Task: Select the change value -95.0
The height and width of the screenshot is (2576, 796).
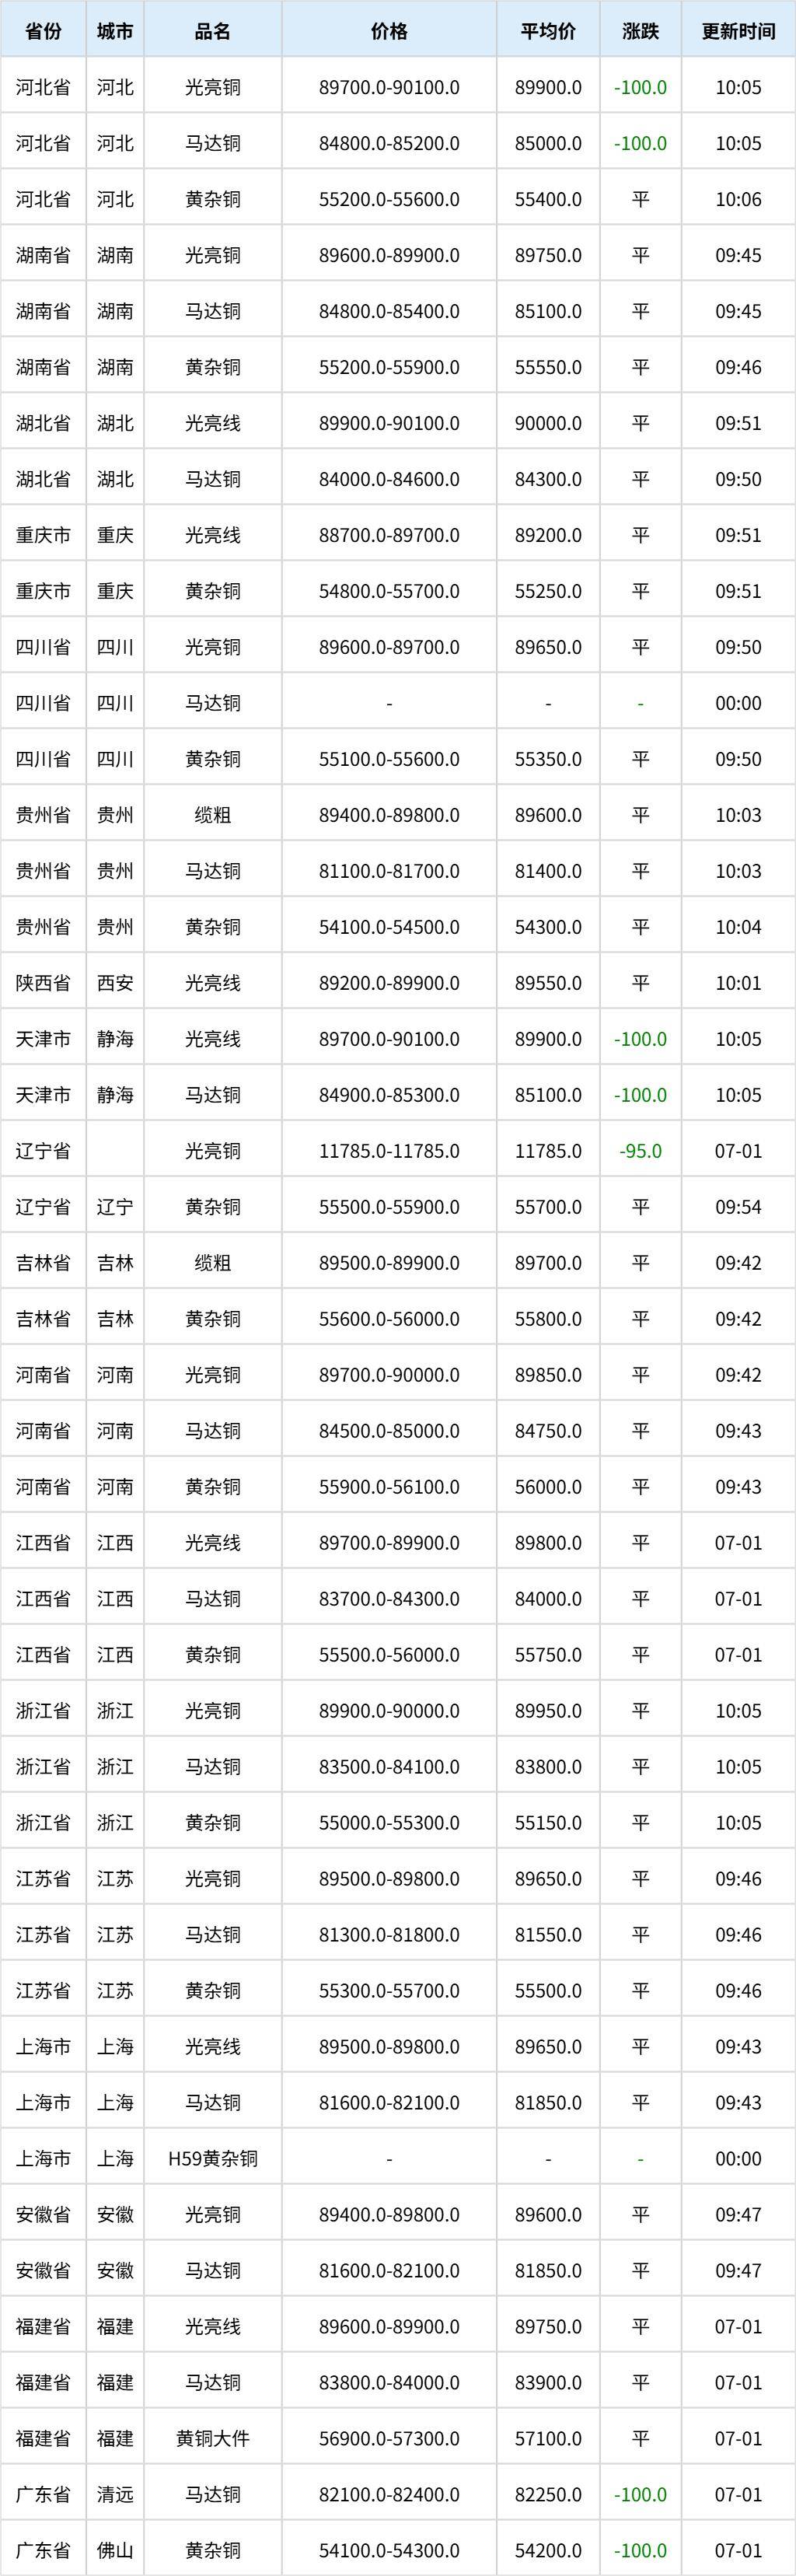Action: 640,1151
